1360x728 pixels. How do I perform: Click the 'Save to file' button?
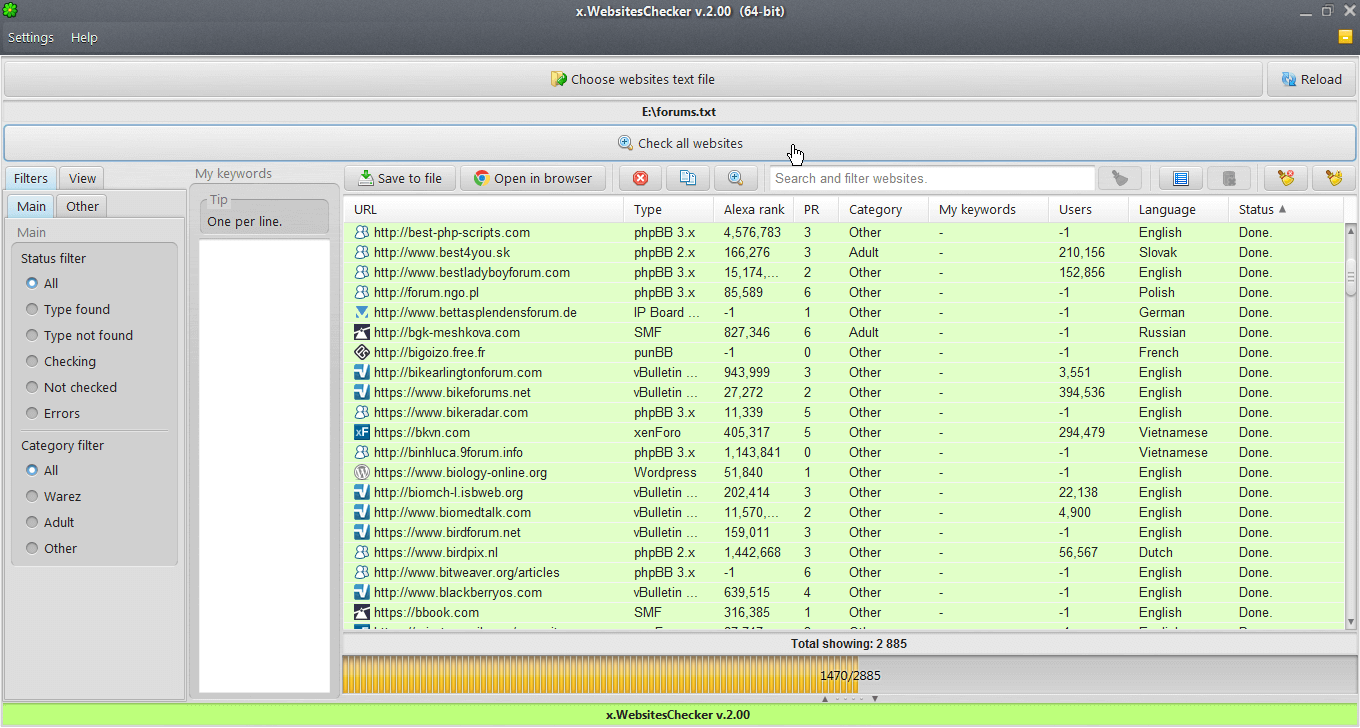400,178
